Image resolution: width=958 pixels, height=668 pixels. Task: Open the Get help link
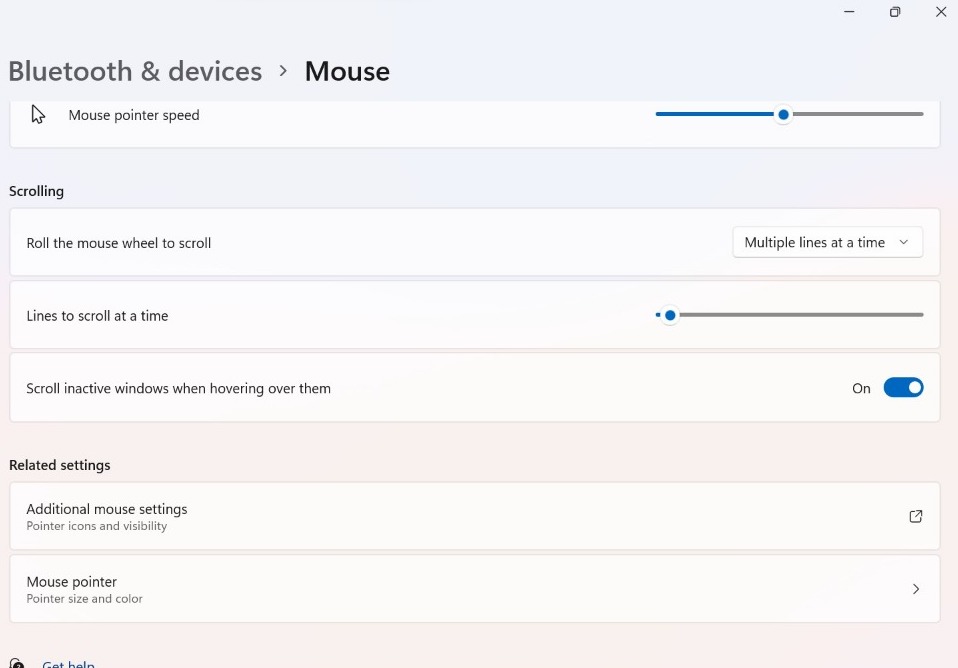68,662
